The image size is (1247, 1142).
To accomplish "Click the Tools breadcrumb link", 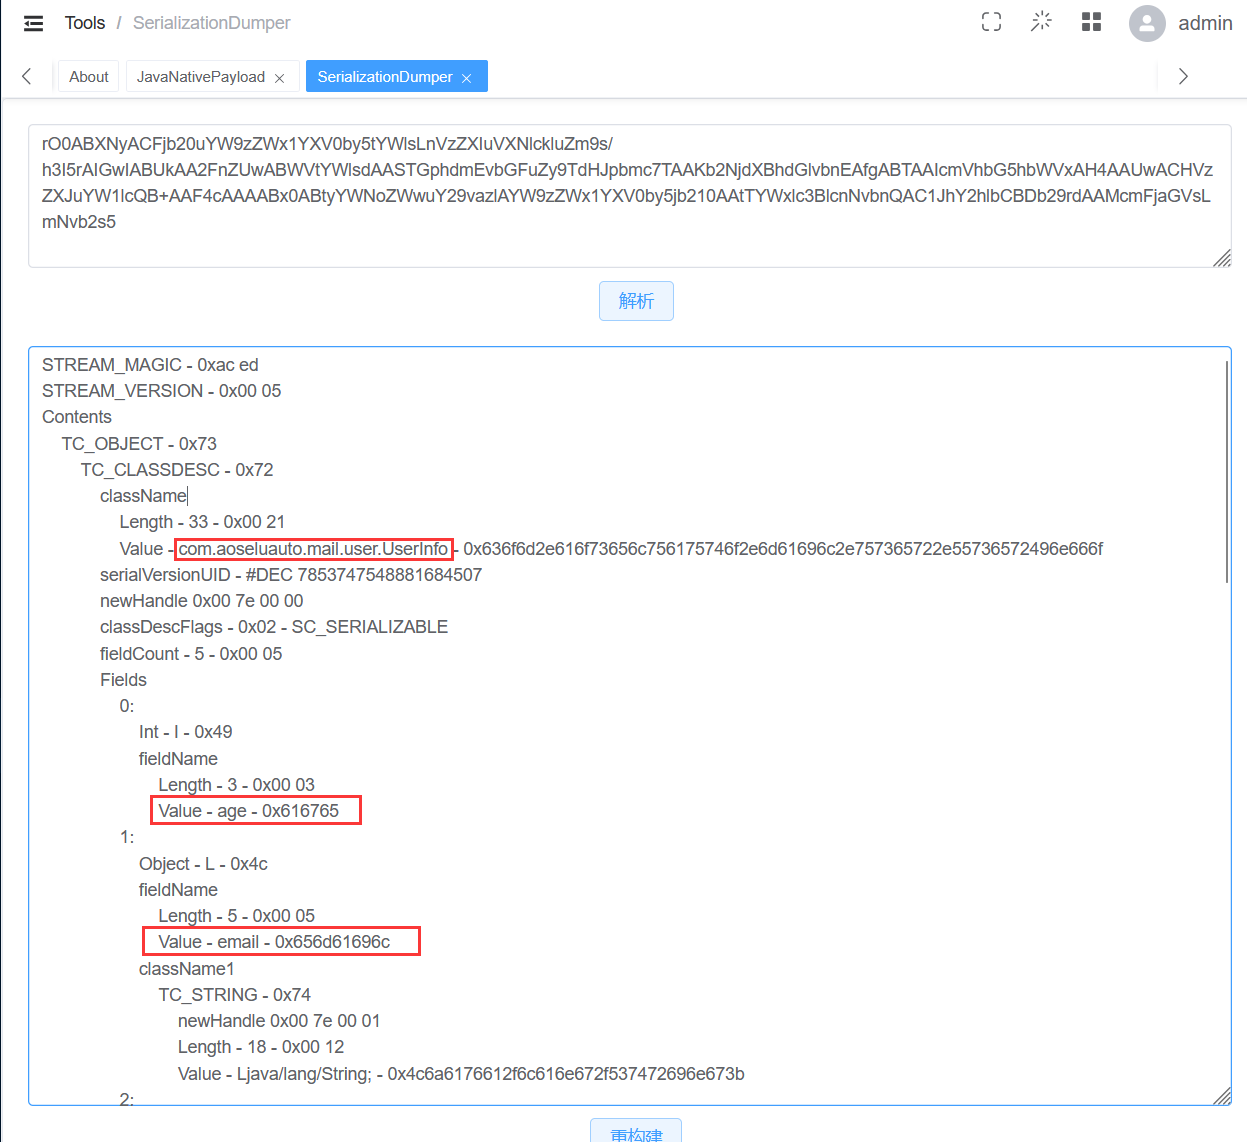I will 85,23.
